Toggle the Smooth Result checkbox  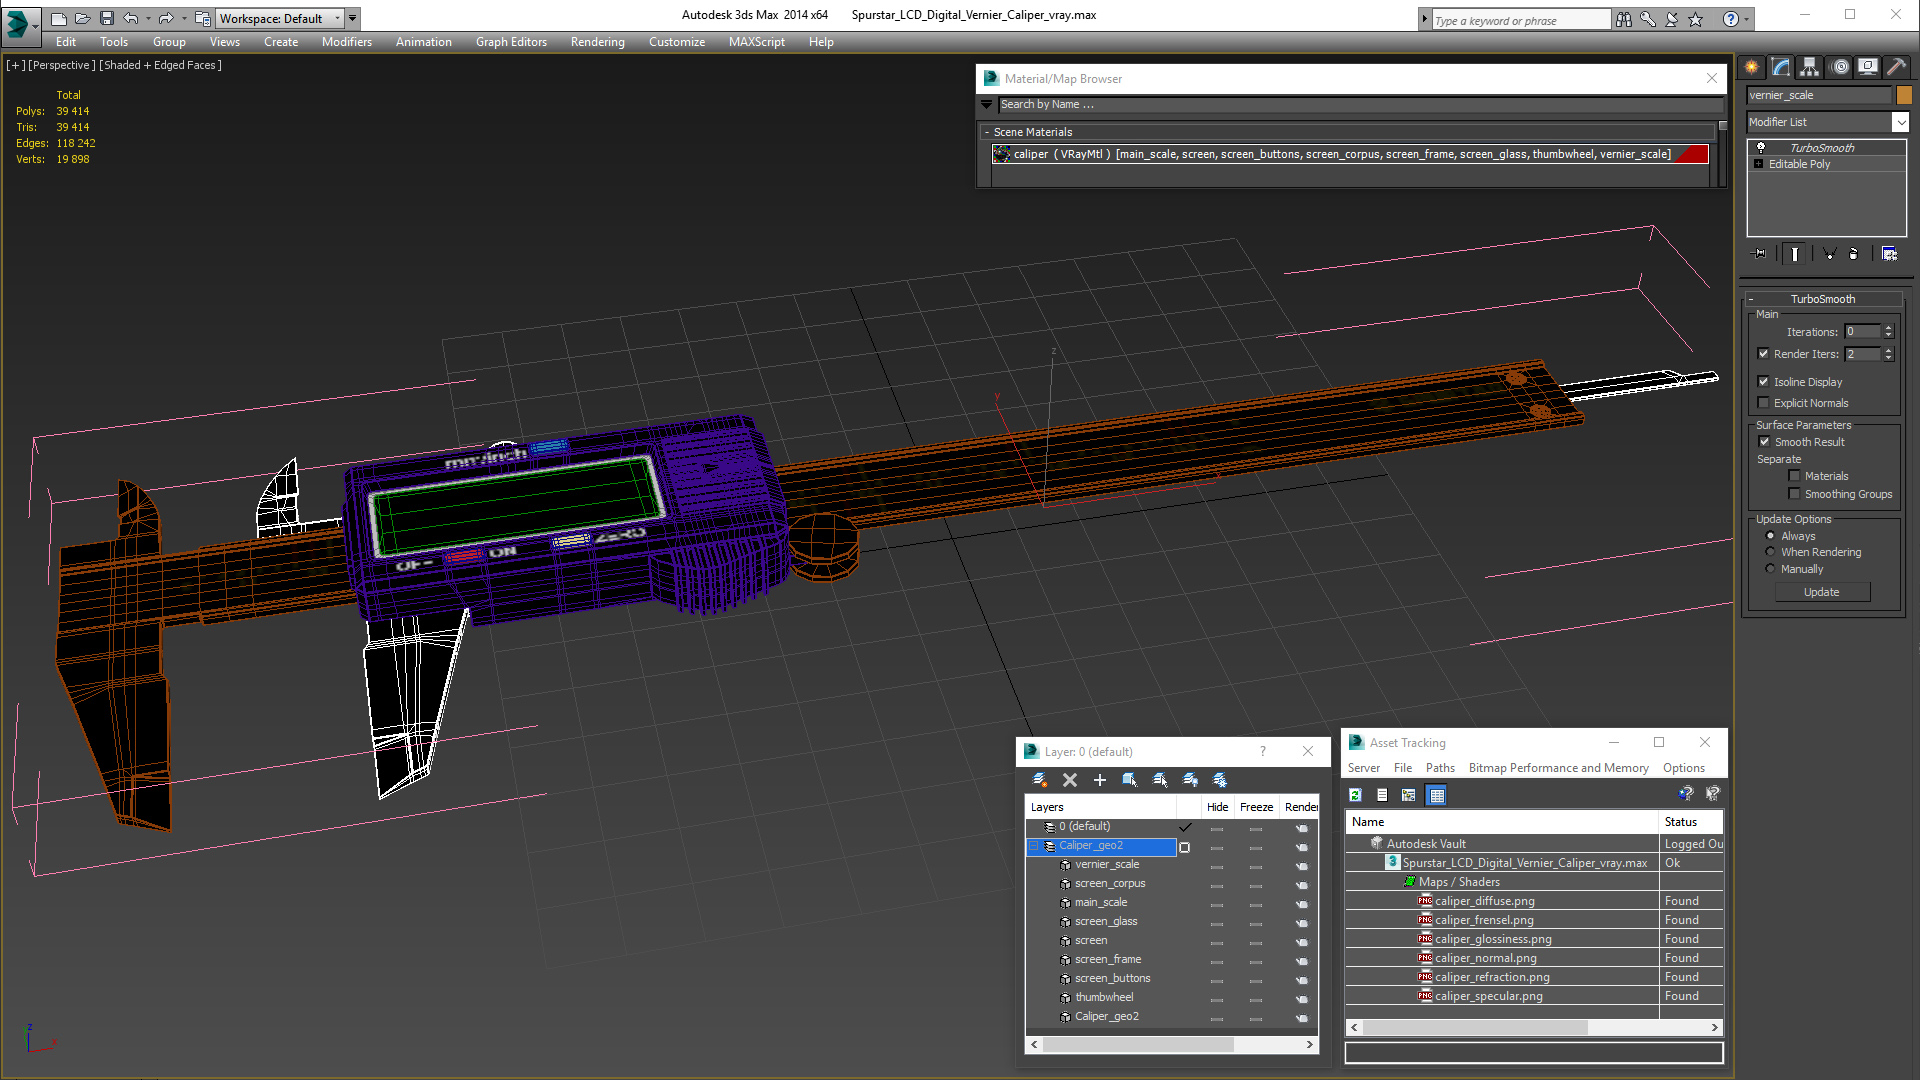(1765, 442)
